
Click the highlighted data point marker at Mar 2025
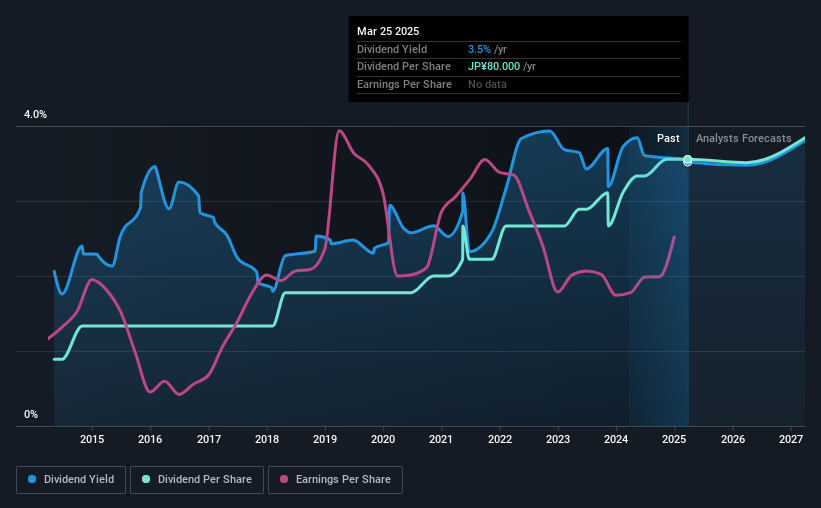(x=687, y=160)
